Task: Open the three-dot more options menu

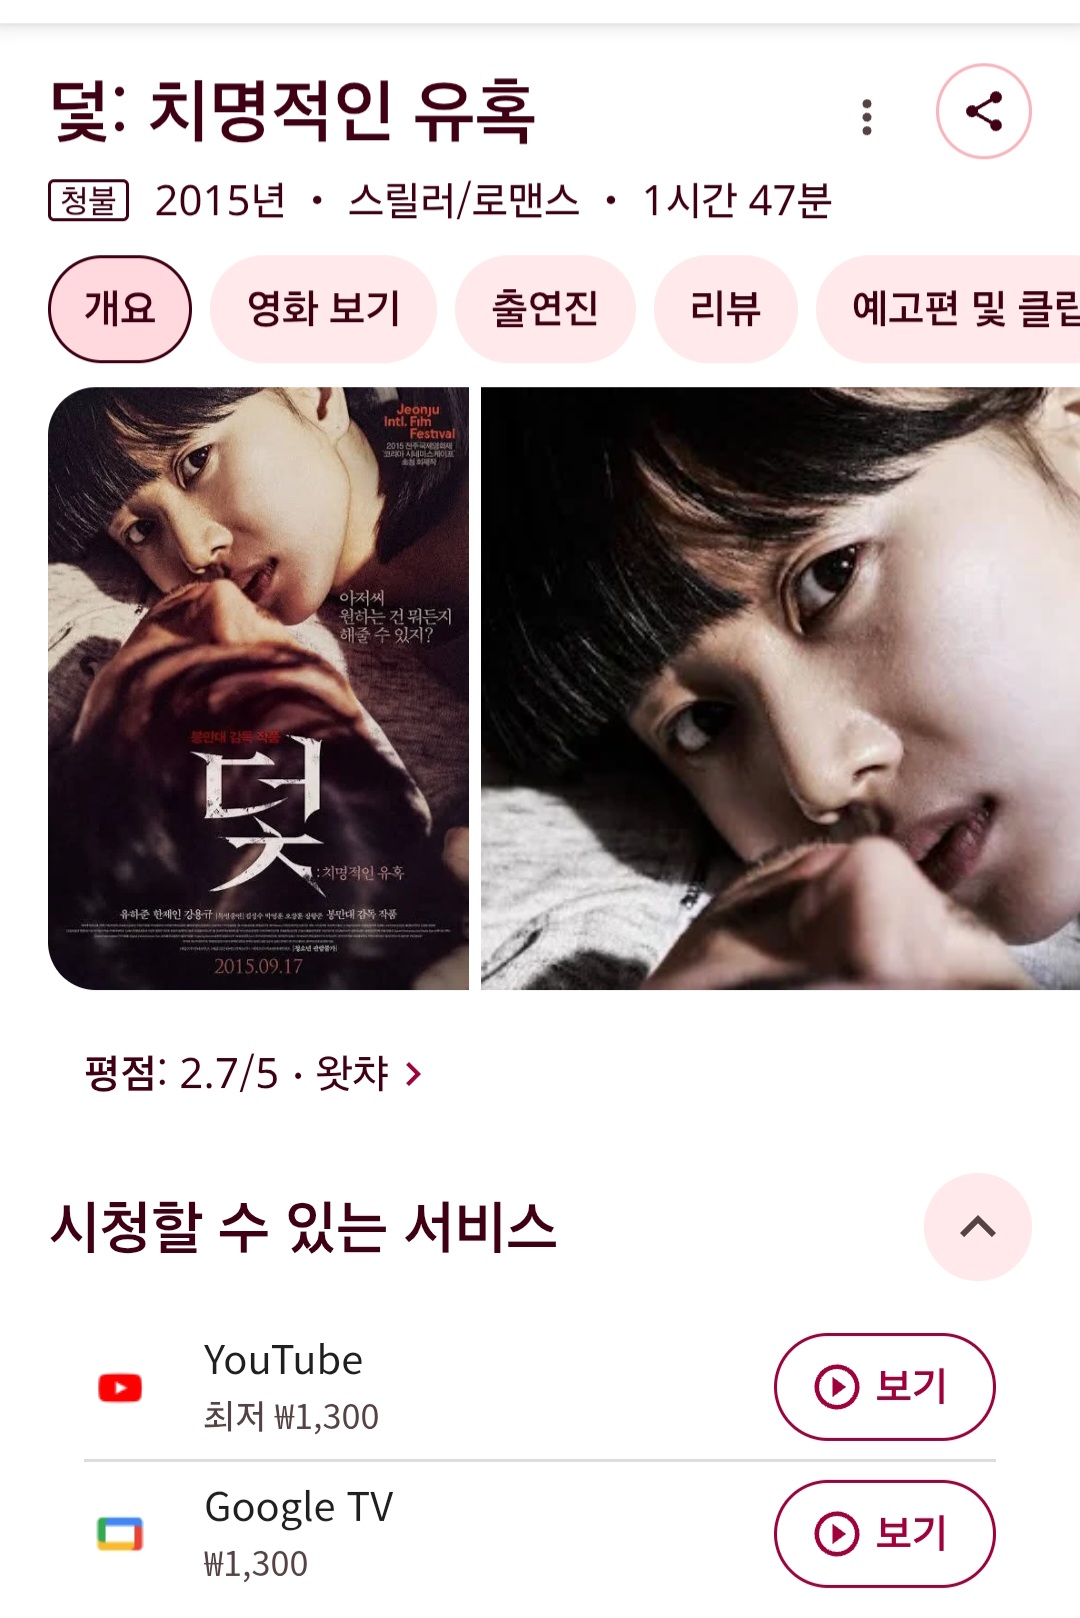Action: point(867,117)
